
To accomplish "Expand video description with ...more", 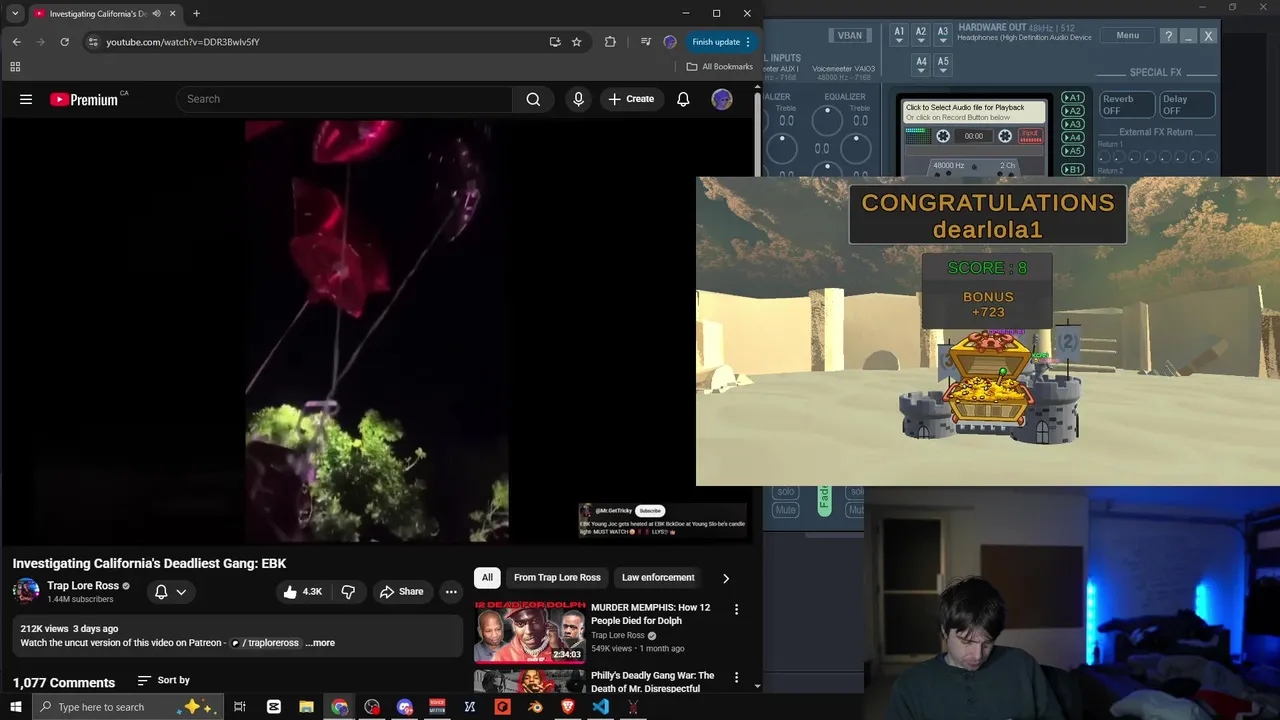I will point(320,643).
